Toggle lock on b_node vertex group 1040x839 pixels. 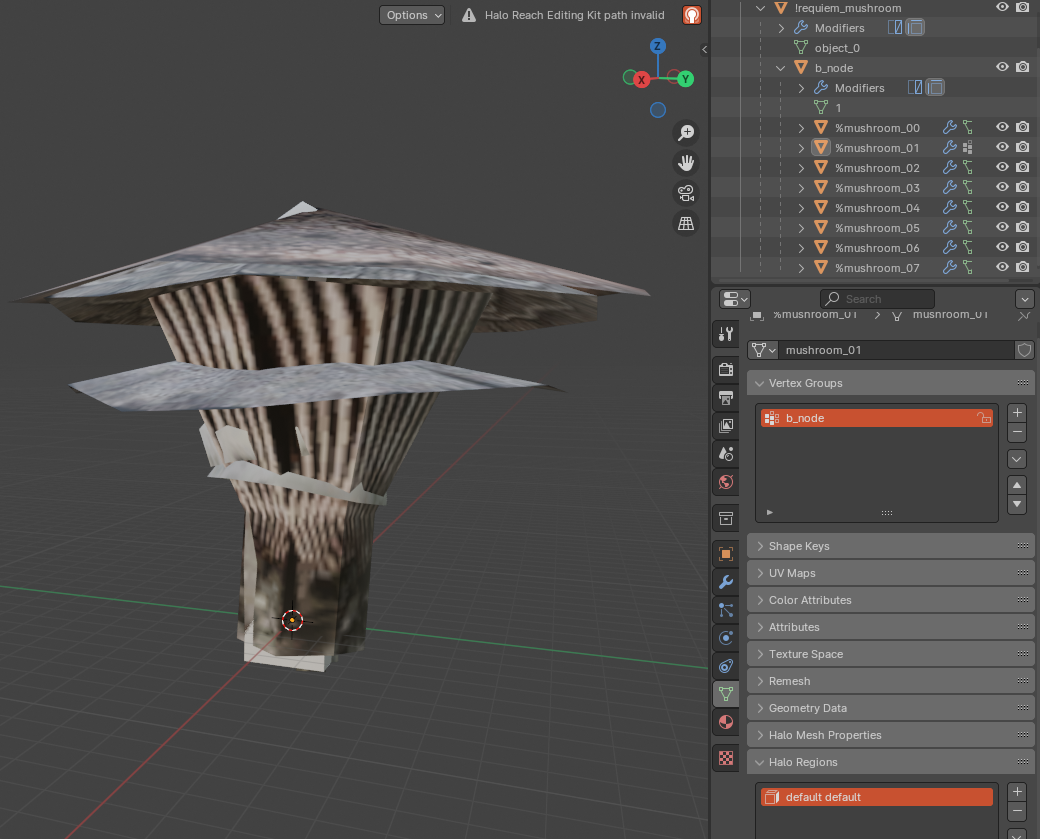click(x=984, y=418)
